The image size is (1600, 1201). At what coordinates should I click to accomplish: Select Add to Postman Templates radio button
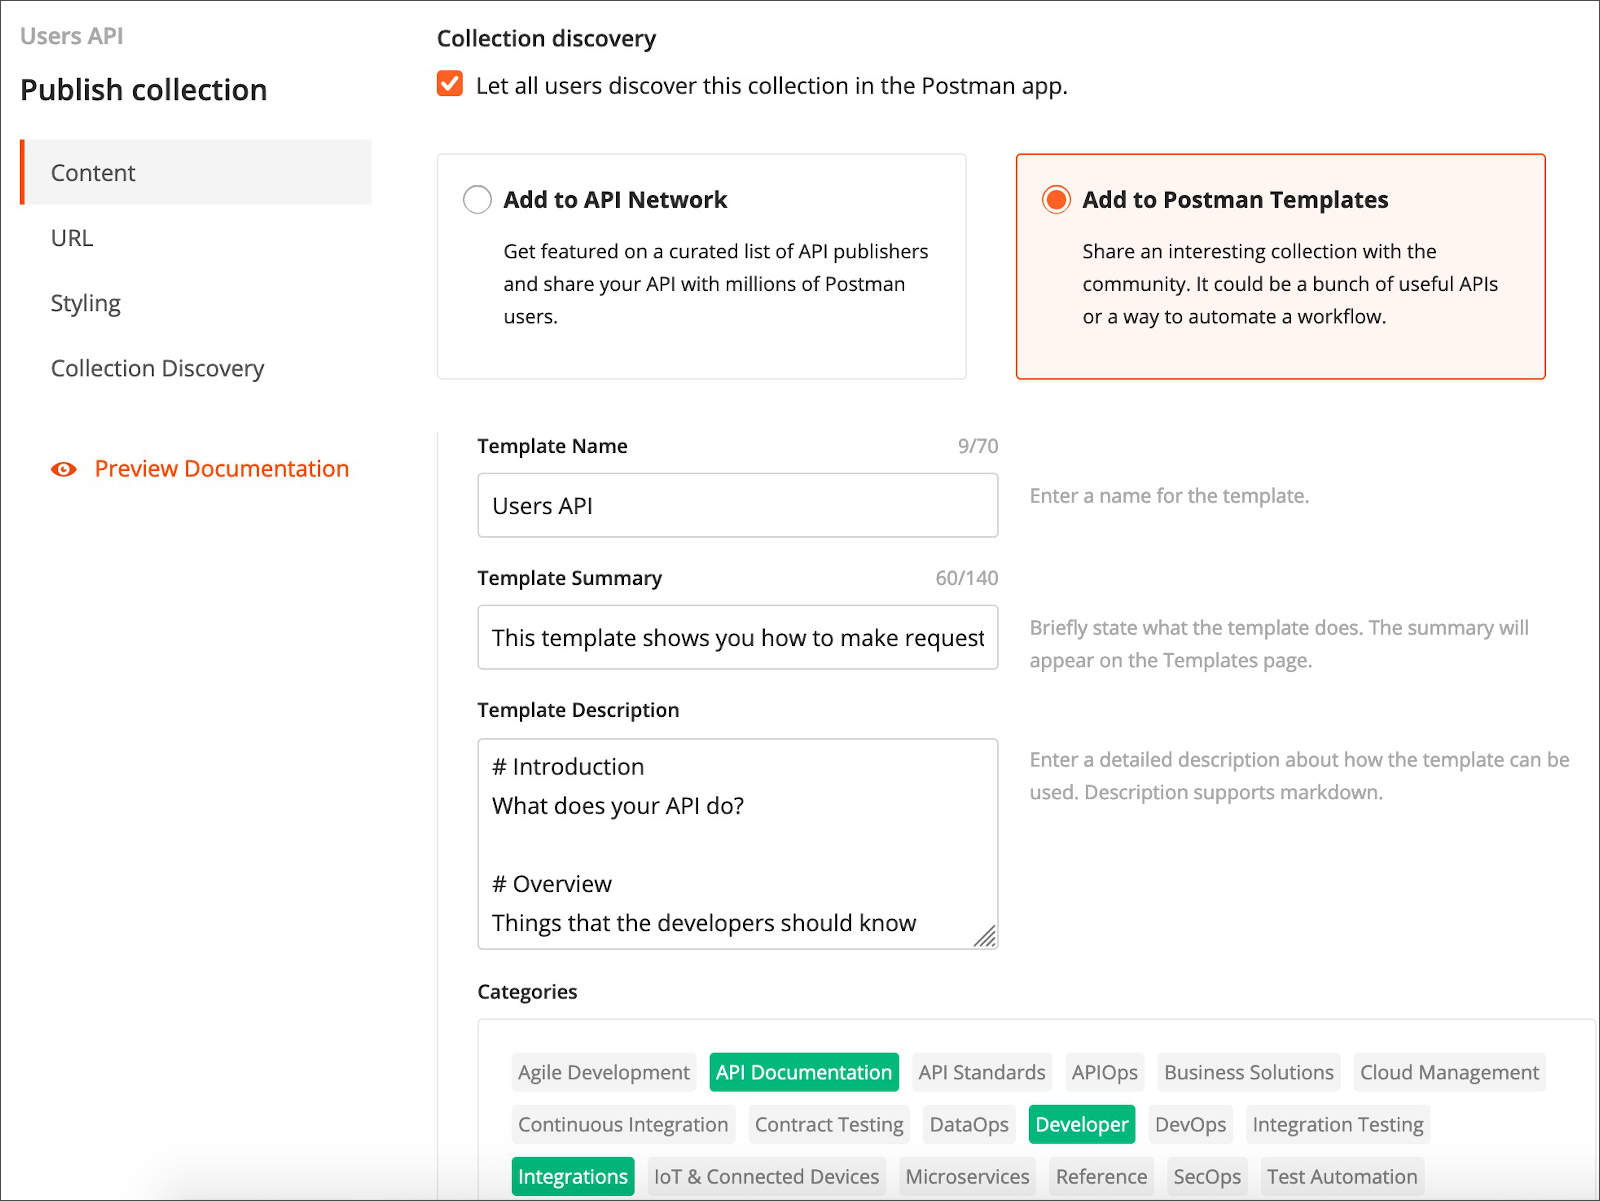tap(1056, 200)
